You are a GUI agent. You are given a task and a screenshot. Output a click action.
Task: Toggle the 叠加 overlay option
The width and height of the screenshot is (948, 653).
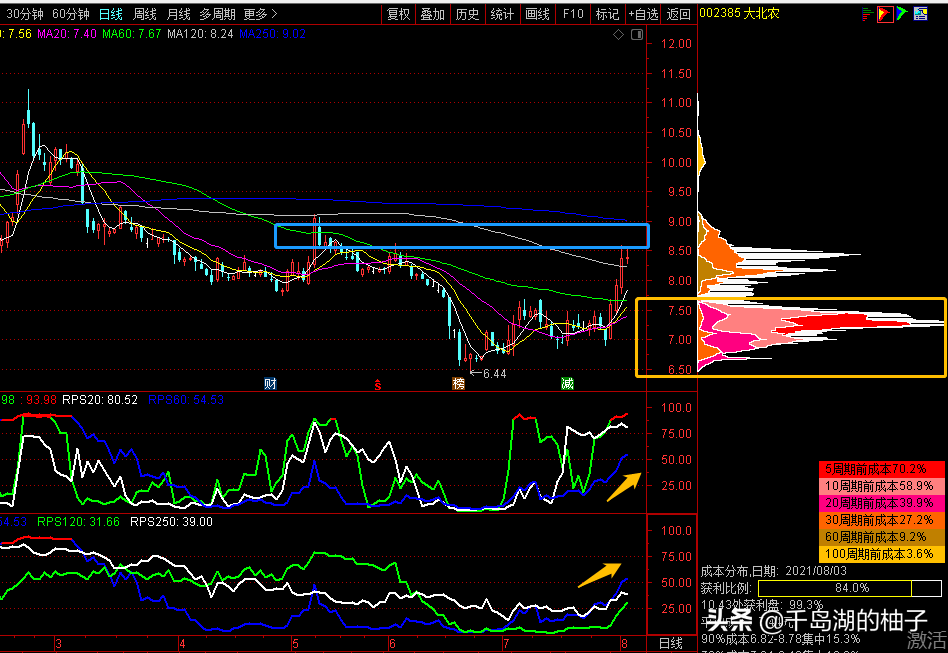(432, 14)
